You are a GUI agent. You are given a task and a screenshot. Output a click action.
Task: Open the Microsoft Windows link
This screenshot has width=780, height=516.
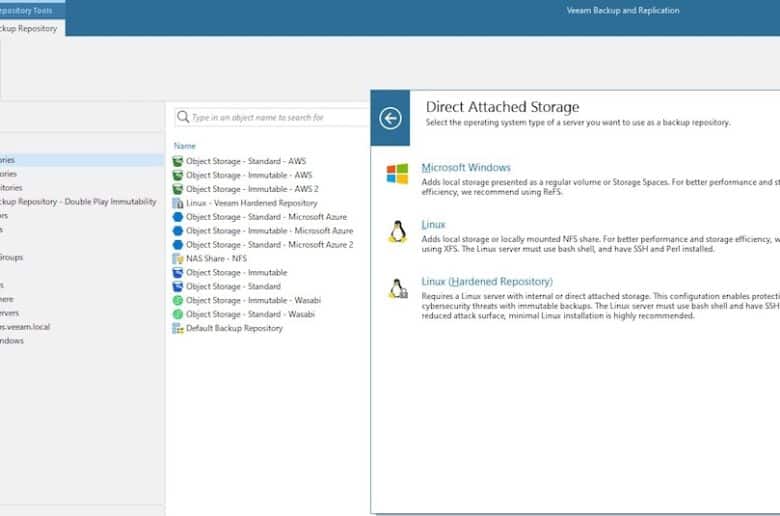(x=466, y=168)
